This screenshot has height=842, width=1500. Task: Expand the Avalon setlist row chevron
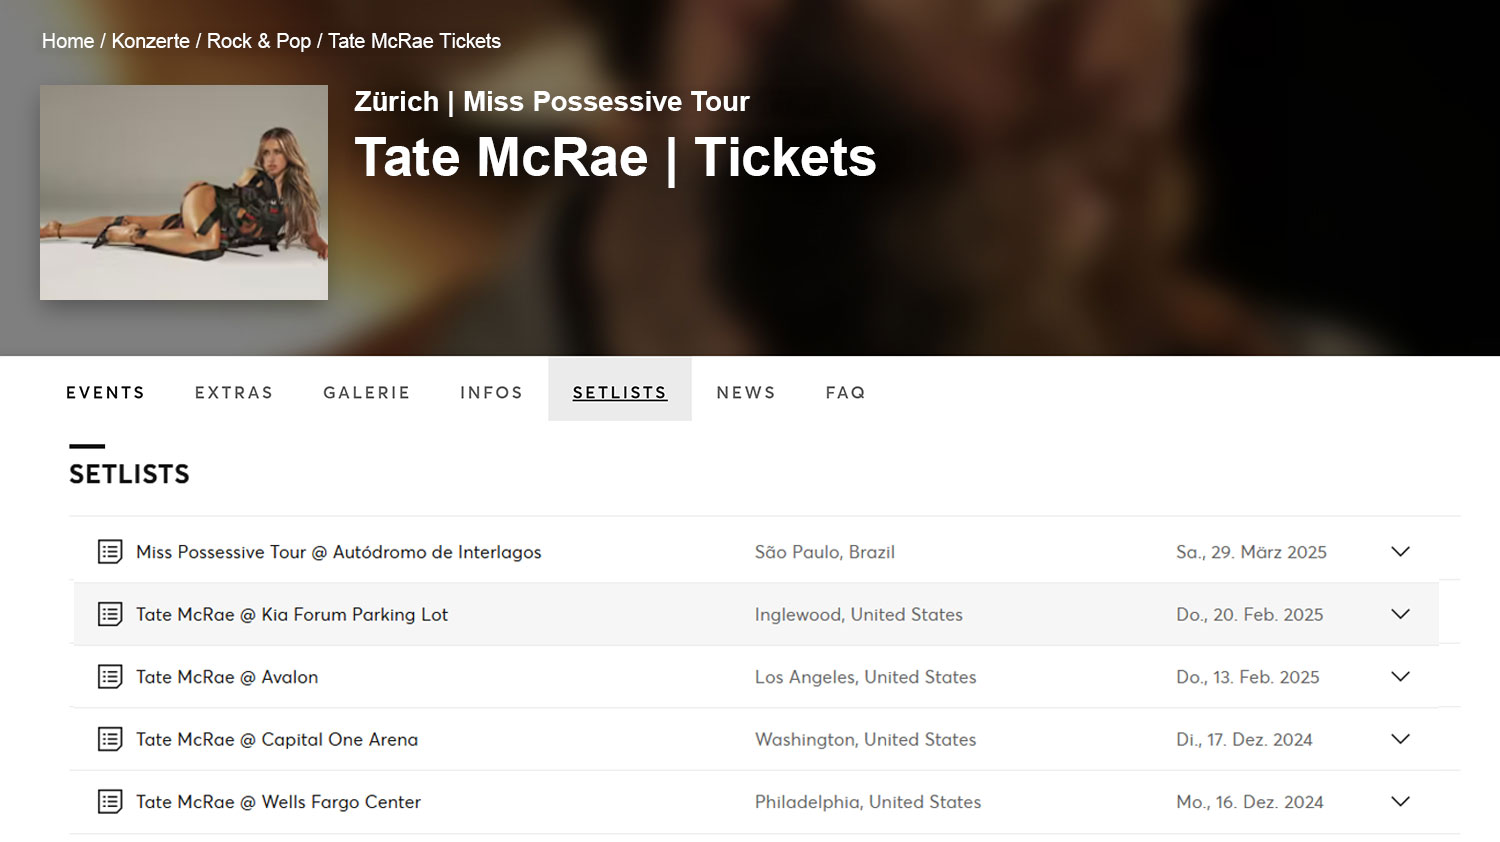point(1400,676)
